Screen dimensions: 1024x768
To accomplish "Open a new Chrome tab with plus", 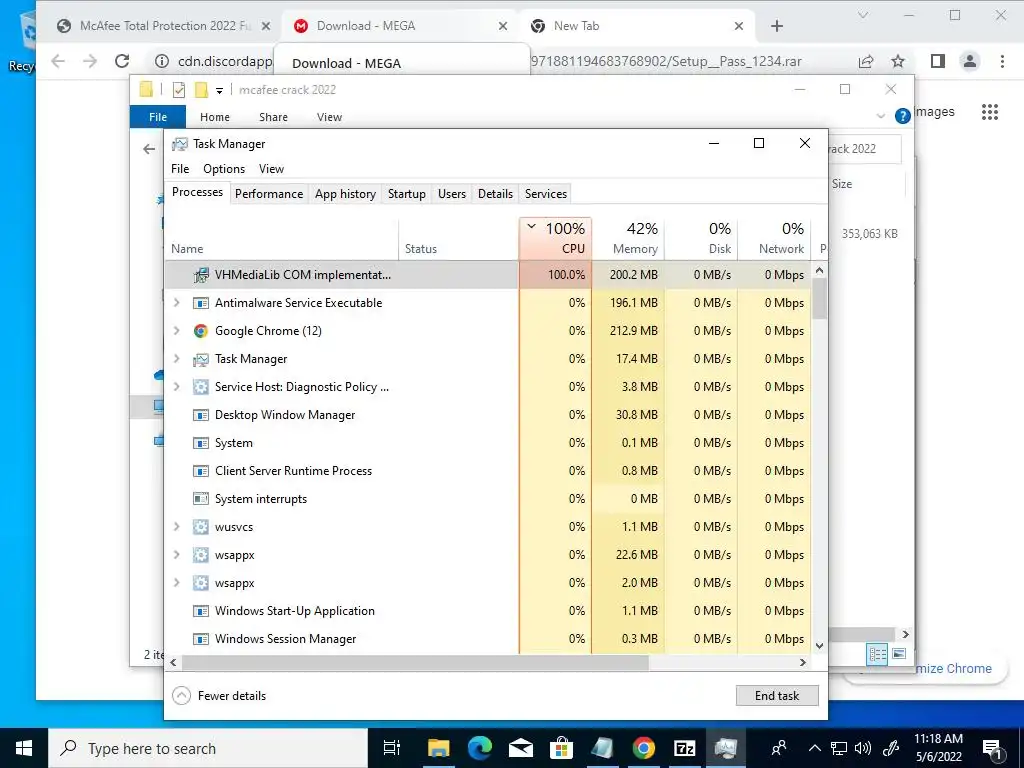I will (776, 26).
